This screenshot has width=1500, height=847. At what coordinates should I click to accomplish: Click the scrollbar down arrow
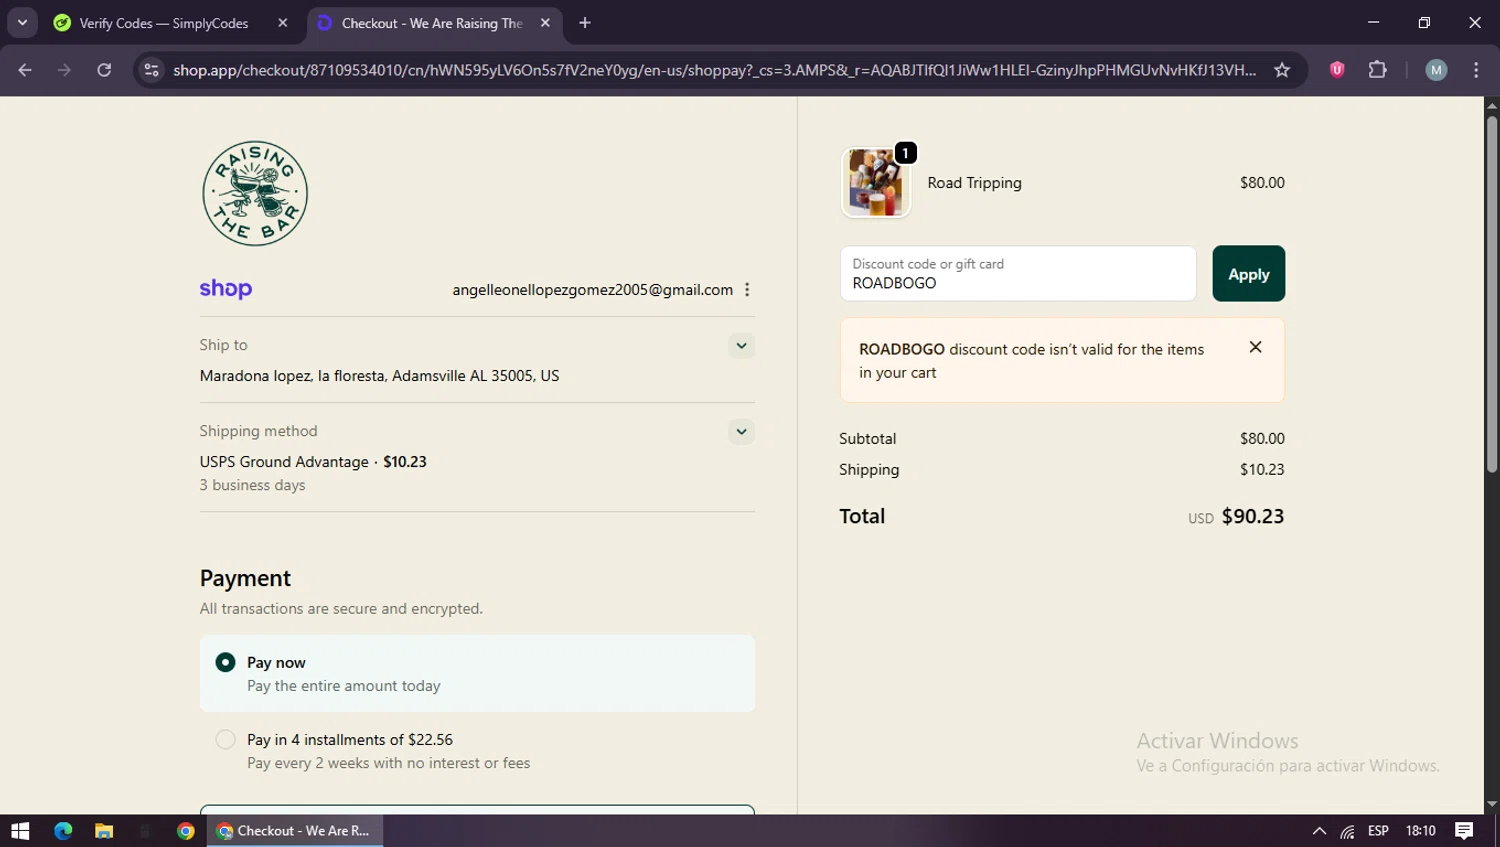pyautogui.click(x=1492, y=804)
